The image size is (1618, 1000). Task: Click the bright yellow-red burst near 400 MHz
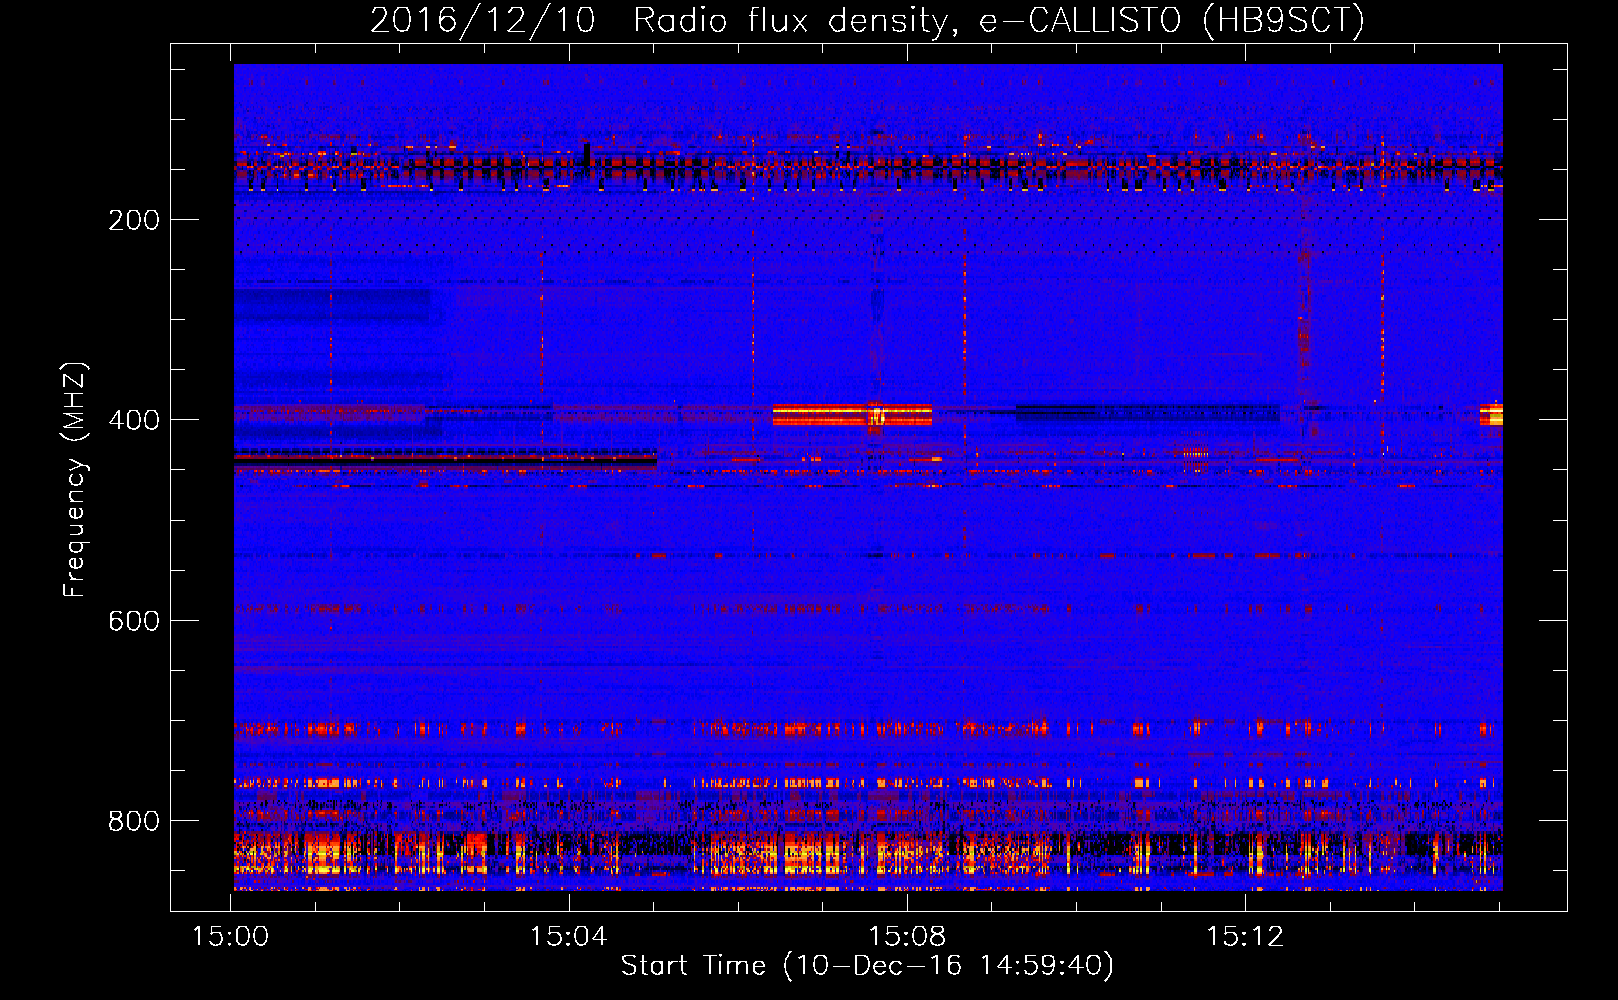pyautogui.click(x=852, y=415)
